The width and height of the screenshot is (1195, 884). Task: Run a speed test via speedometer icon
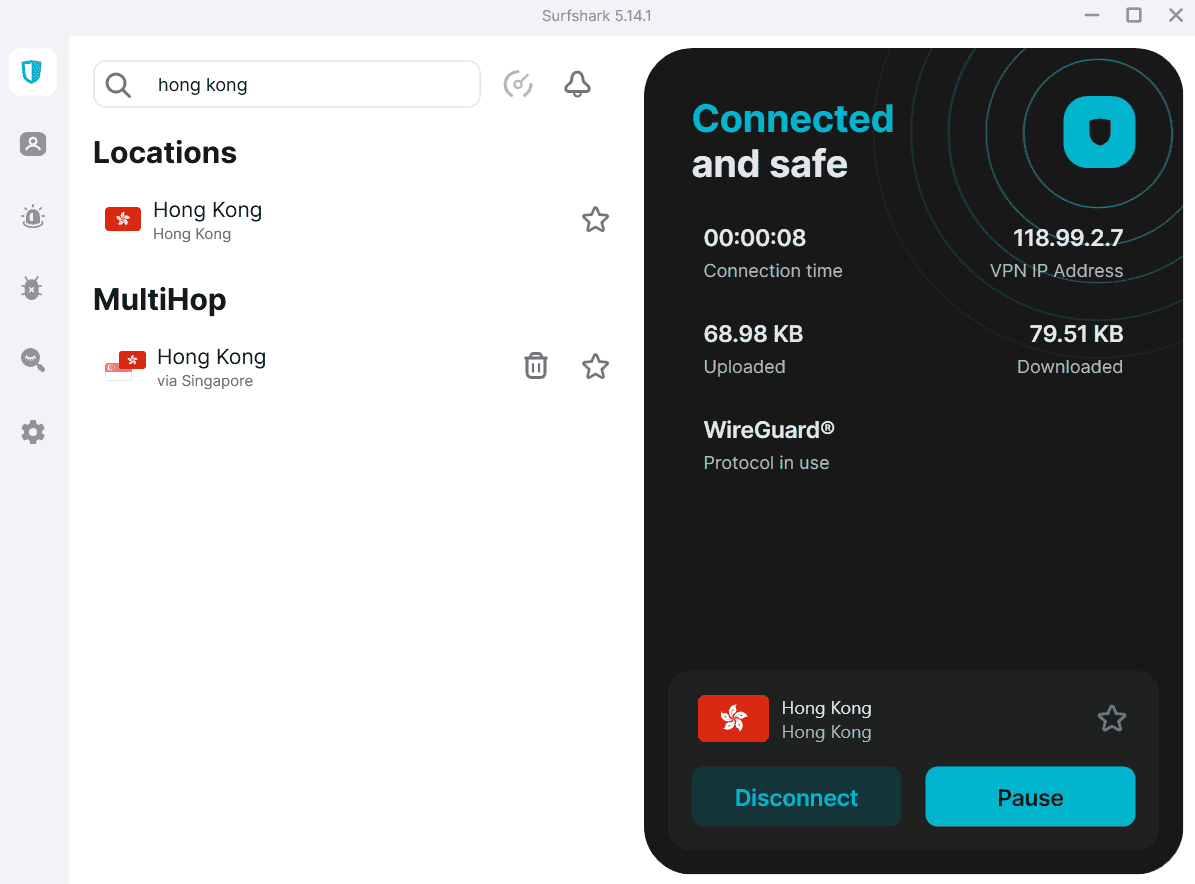pyautogui.click(x=518, y=84)
